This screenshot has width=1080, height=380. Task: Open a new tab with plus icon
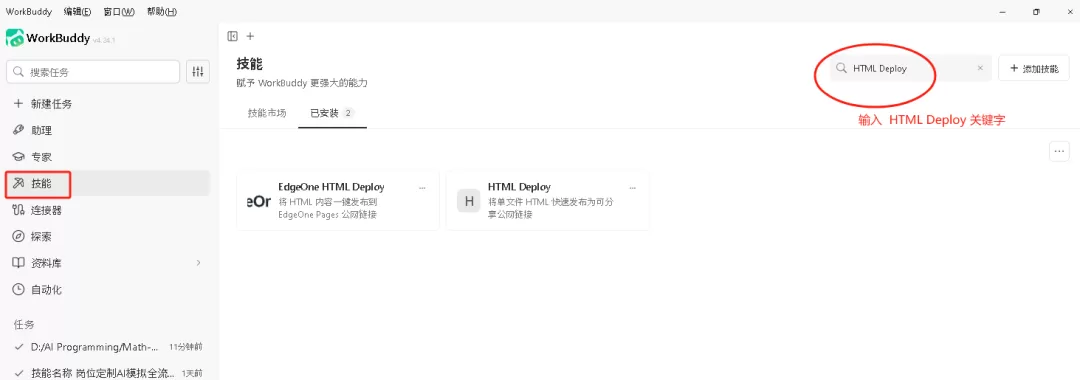pyautogui.click(x=250, y=36)
